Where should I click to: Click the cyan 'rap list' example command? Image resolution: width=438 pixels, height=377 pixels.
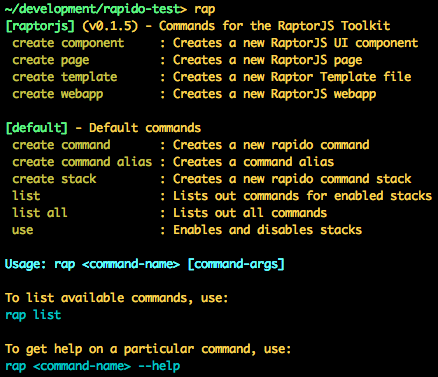[33, 315]
